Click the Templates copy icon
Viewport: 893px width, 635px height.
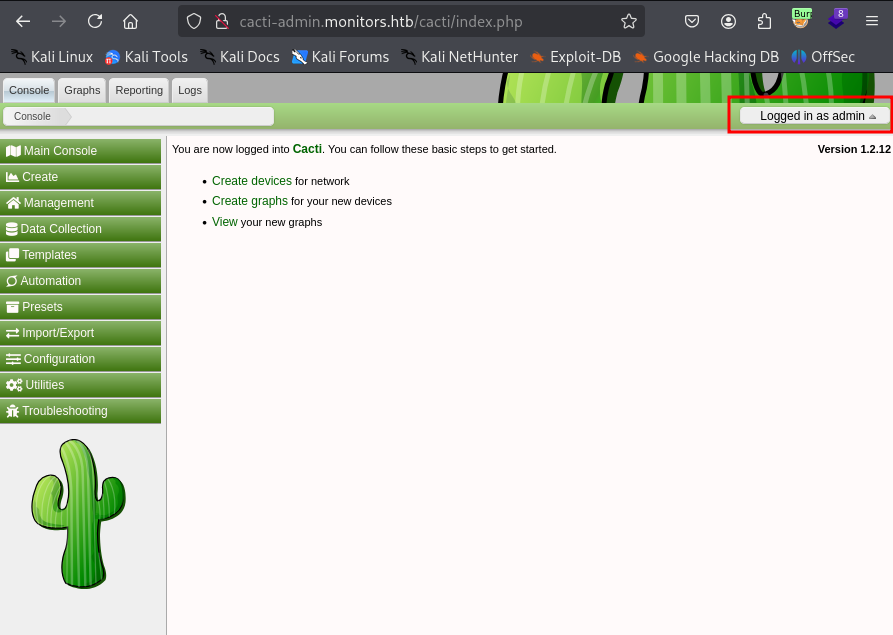[x=13, y=255]
